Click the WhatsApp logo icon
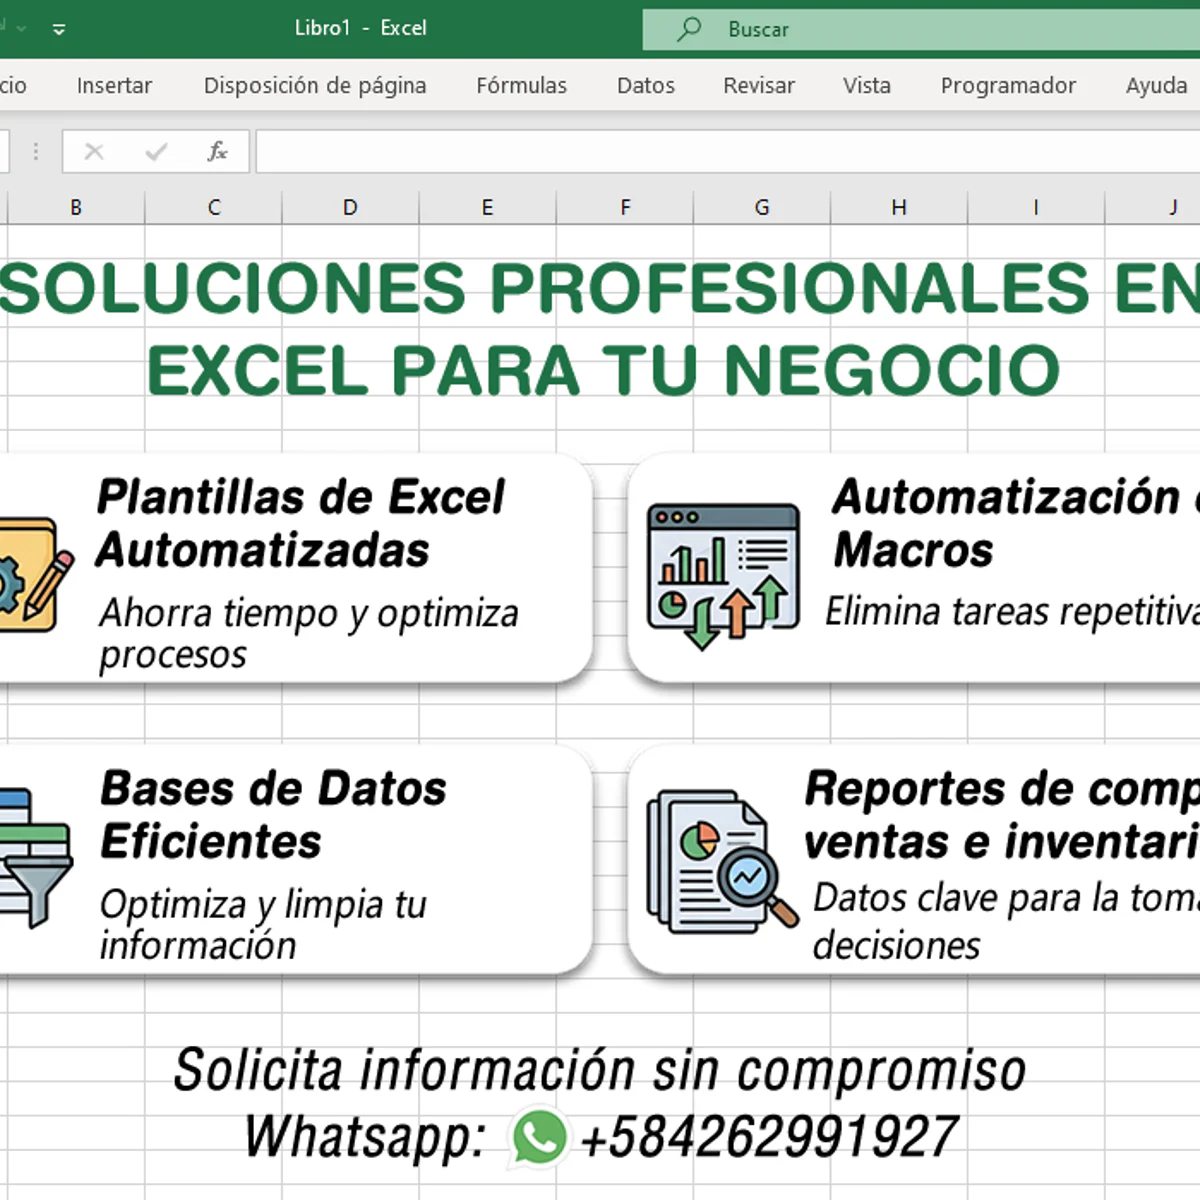This screenshot has height=1200, width=1200. (x=540, y=1138)
